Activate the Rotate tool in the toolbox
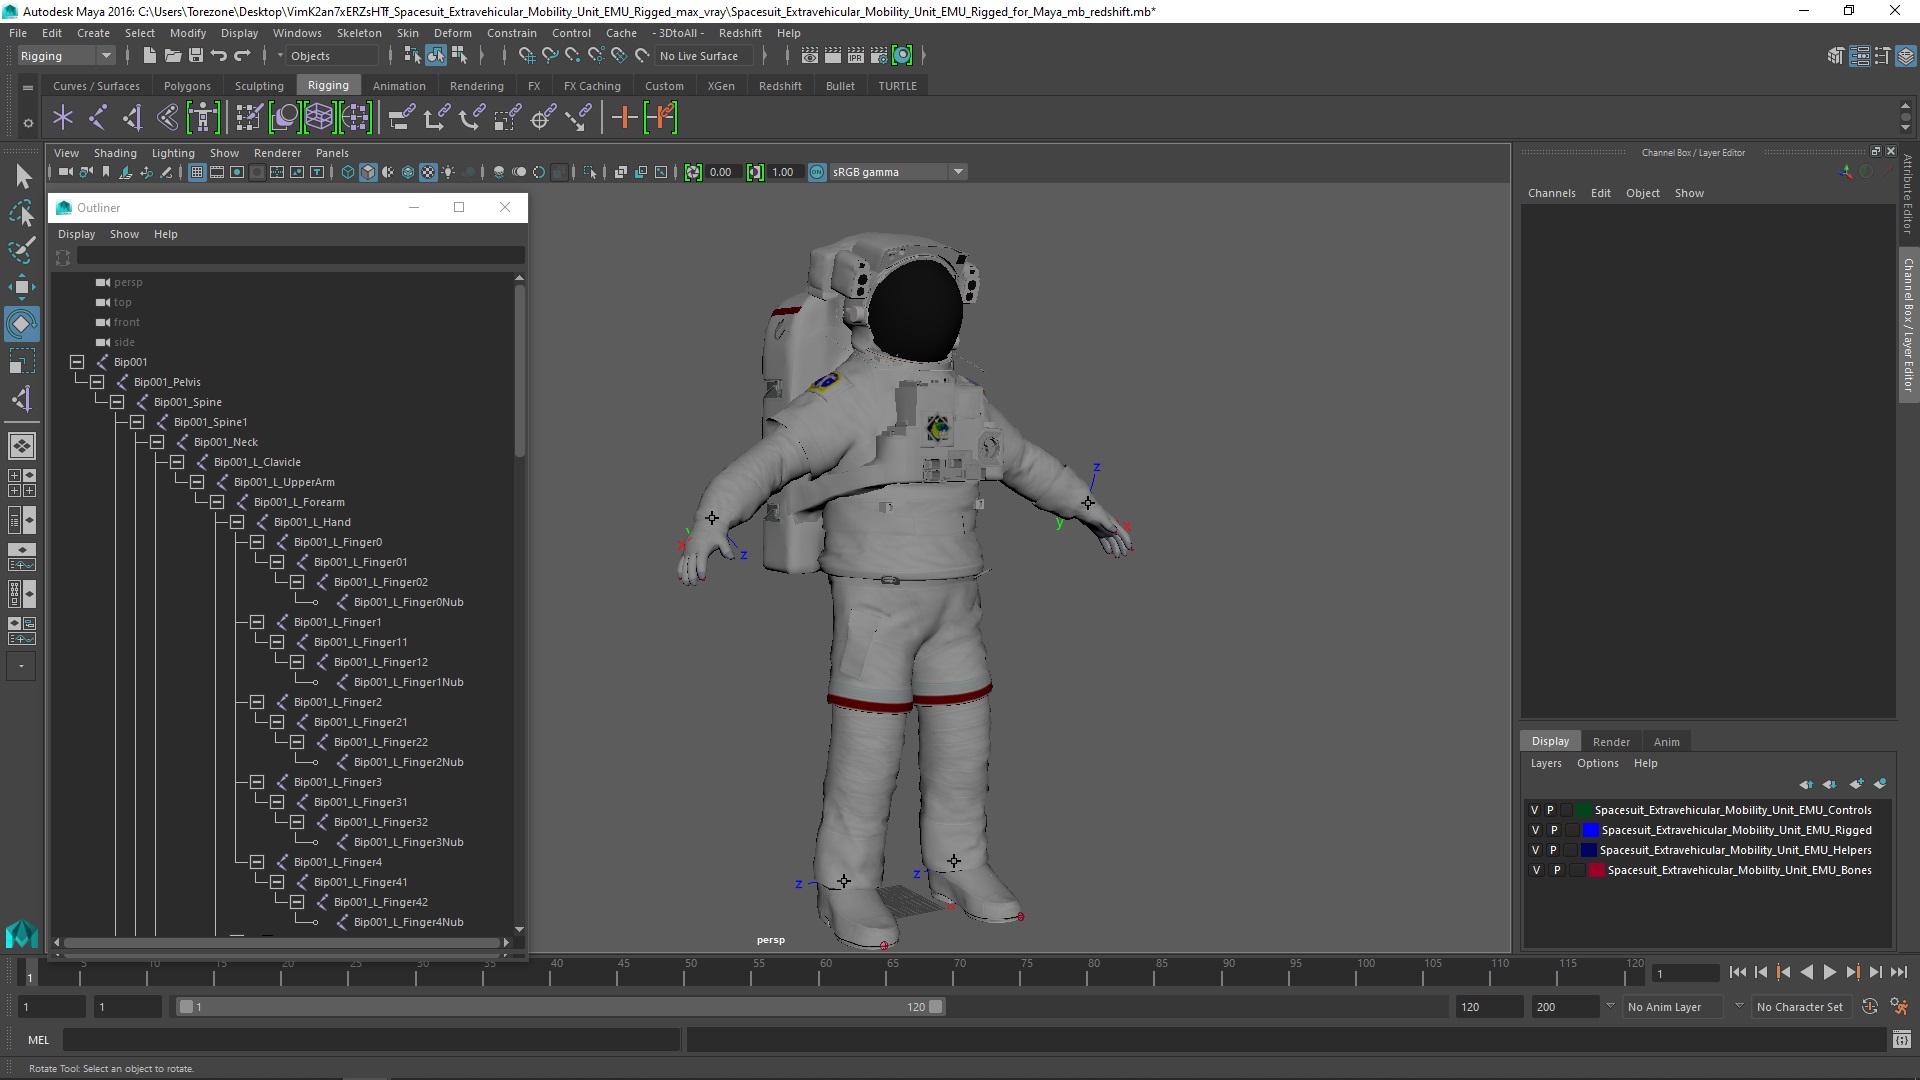1920x1080 pixels. pos(21,324)
